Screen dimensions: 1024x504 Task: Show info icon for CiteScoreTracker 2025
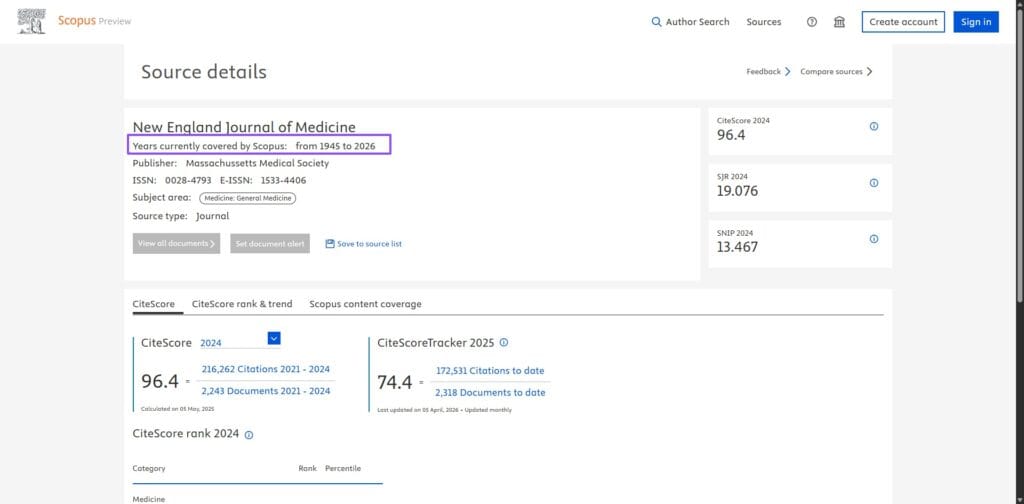[504, 342]
